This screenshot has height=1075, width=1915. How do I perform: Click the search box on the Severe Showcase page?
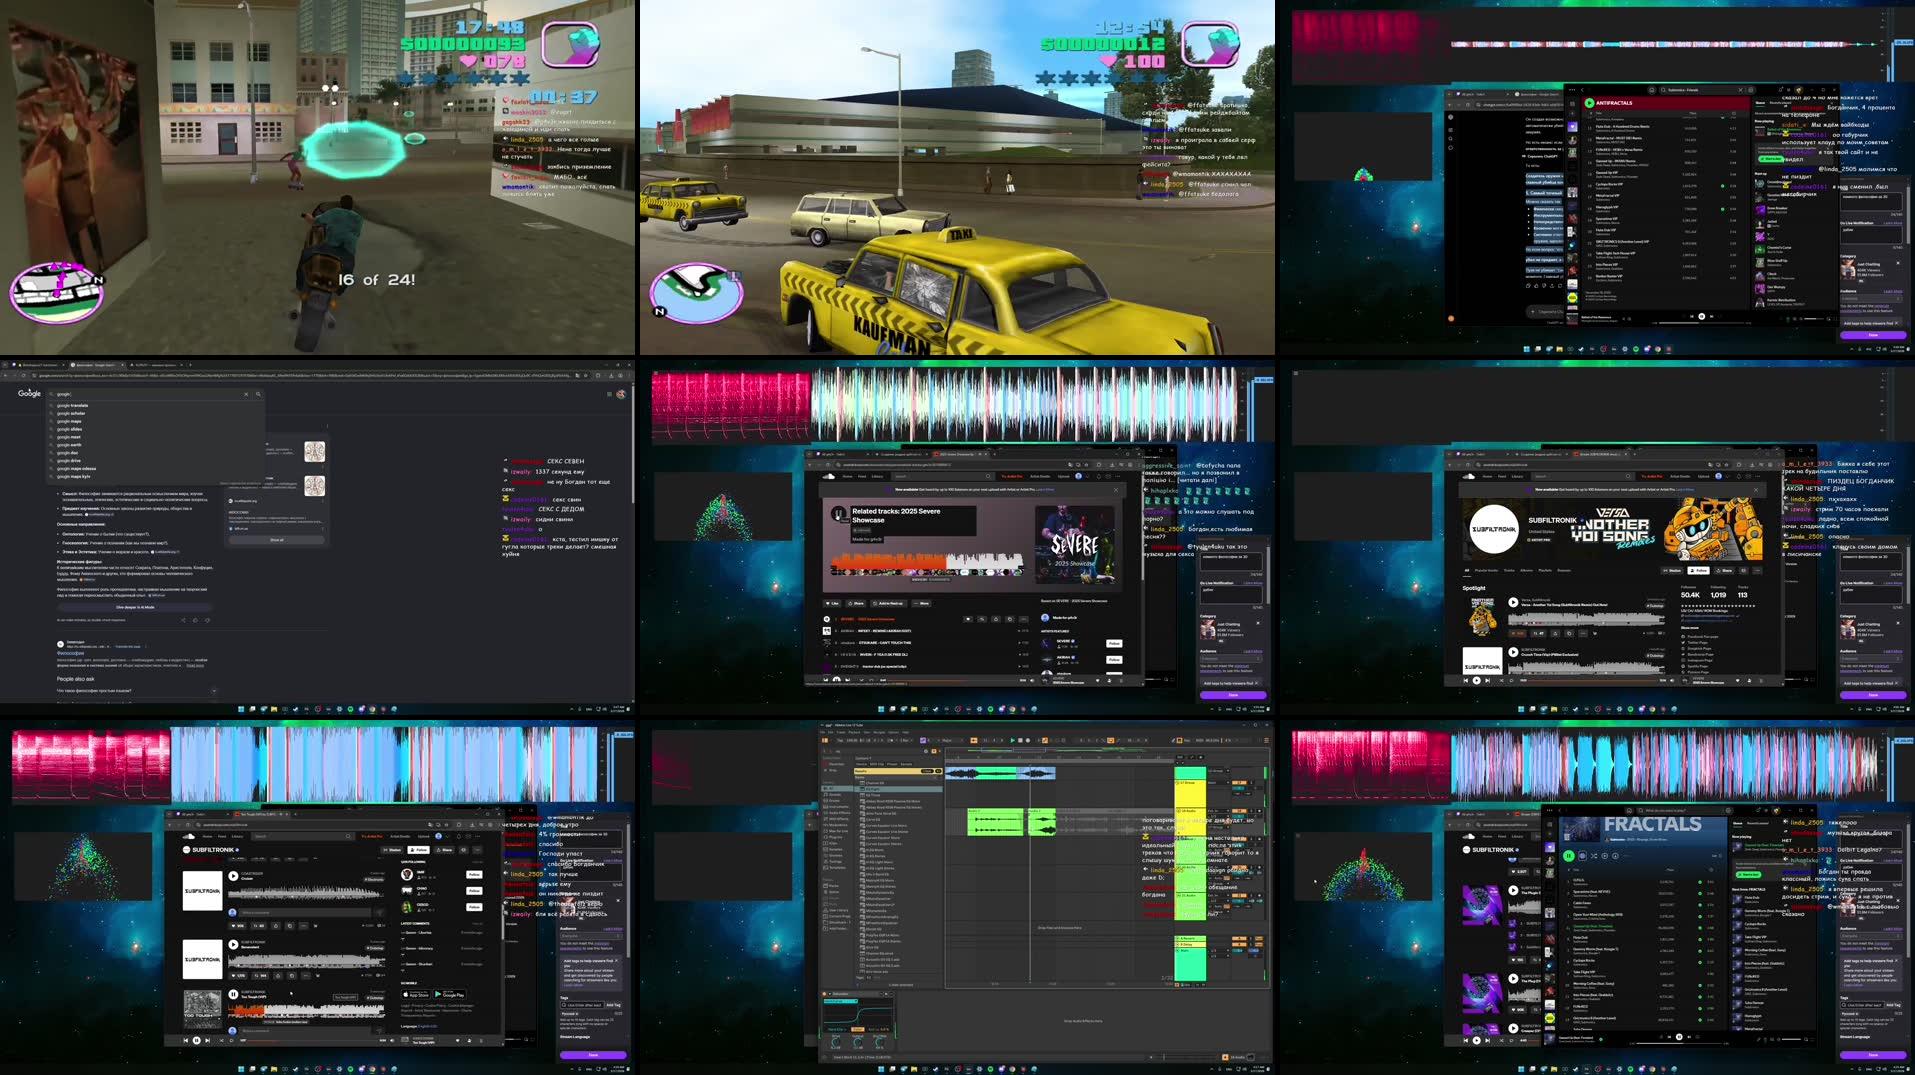pos(942,476)
